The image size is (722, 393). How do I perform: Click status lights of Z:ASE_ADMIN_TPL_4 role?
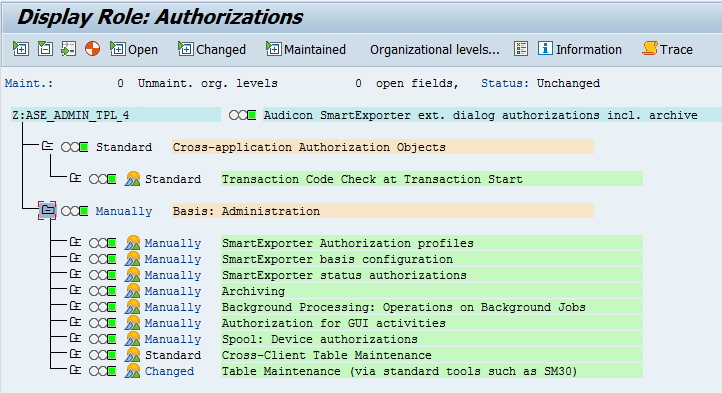click(x=243, y=115)
